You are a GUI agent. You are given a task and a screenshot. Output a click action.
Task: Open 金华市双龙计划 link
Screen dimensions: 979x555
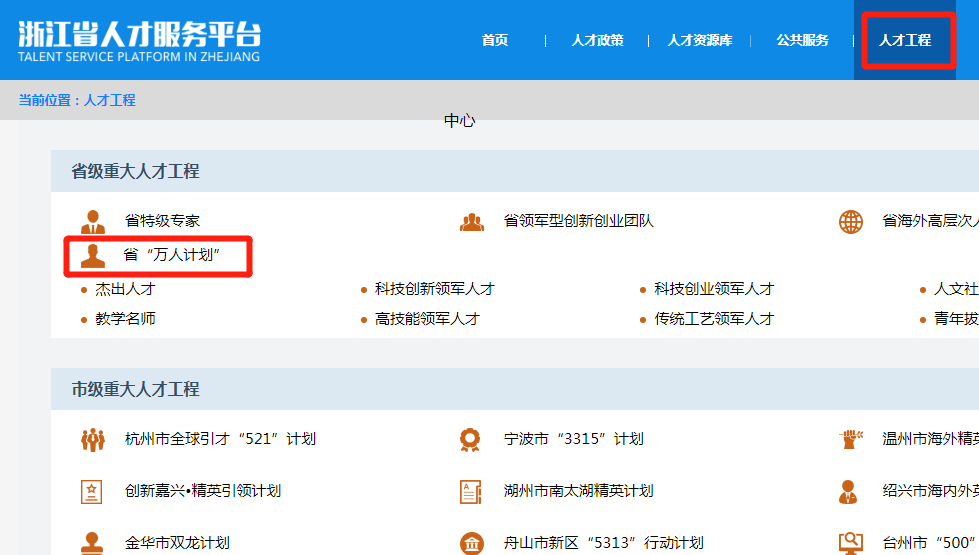[177, 543]
